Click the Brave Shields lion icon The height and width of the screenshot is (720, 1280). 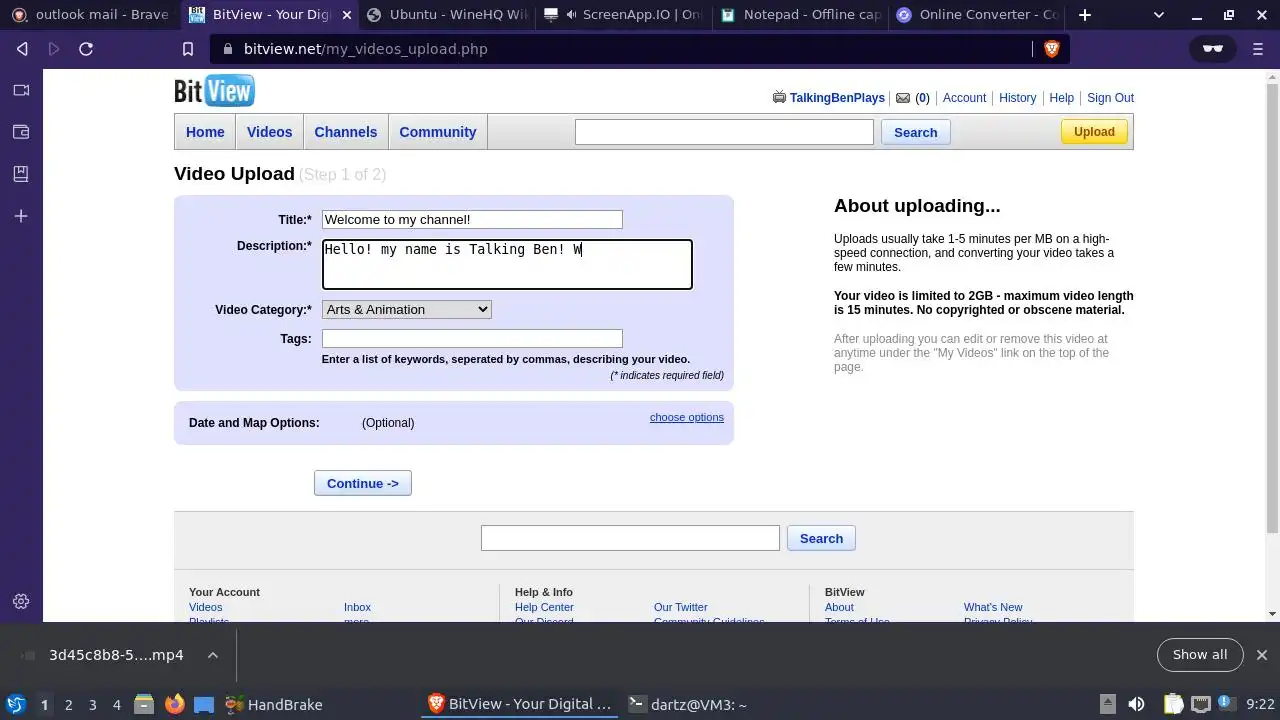pyautogui.click(x=1051, y=49)
